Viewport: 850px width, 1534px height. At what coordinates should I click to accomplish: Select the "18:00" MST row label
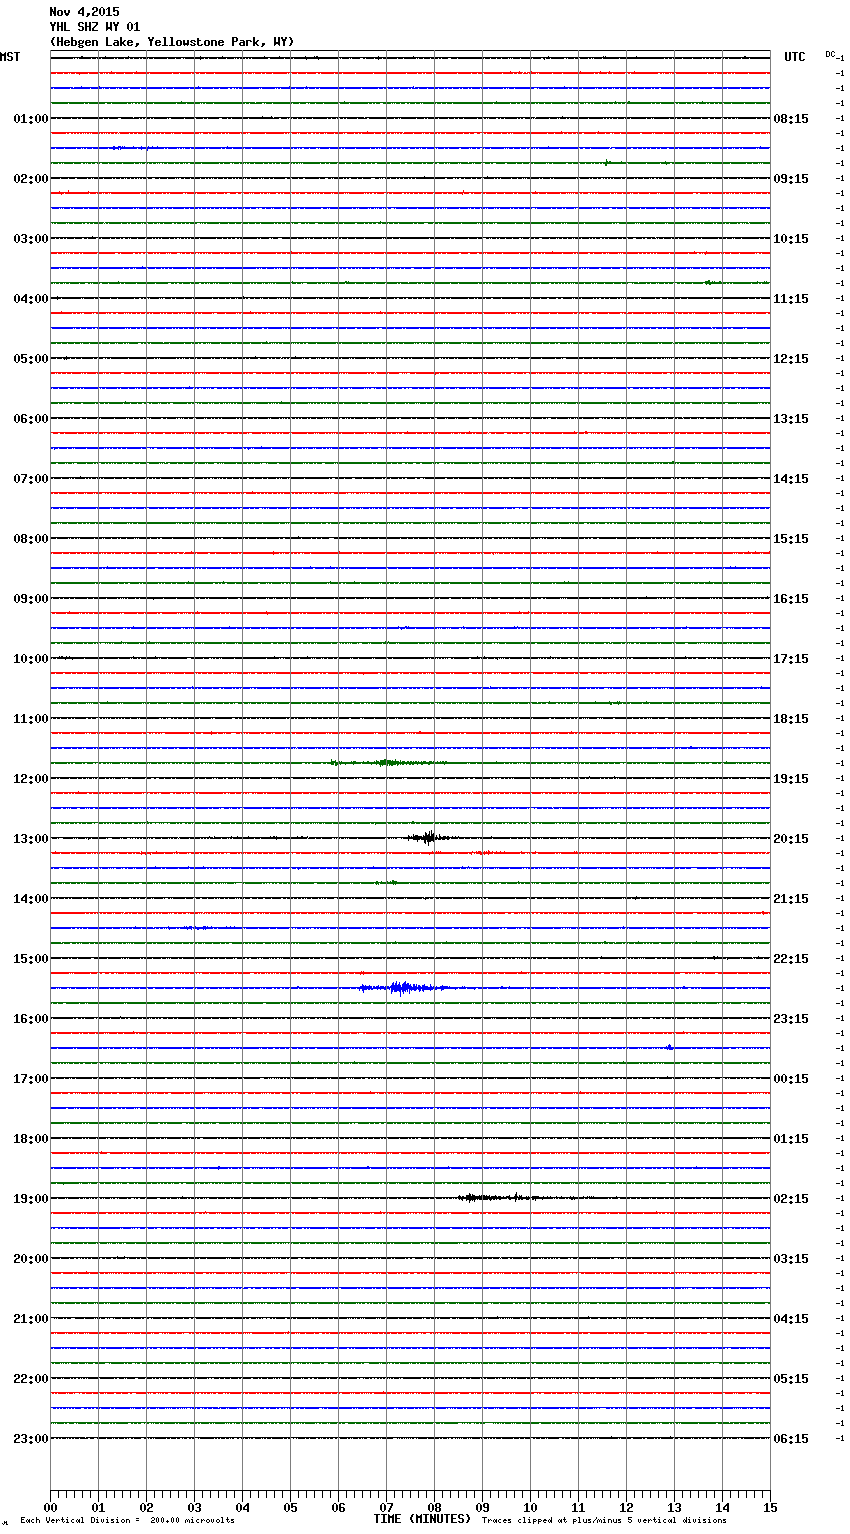[31, 1139]
